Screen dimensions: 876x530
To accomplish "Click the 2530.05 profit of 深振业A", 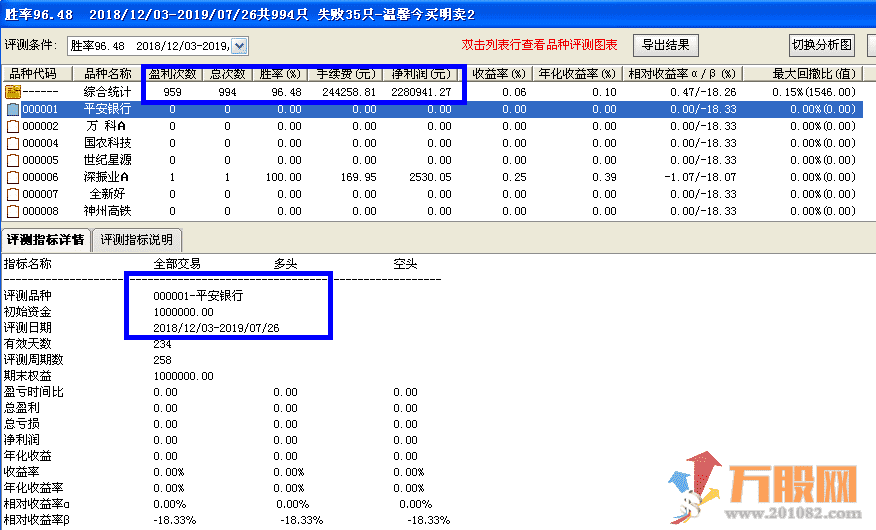I will (430, 178).
